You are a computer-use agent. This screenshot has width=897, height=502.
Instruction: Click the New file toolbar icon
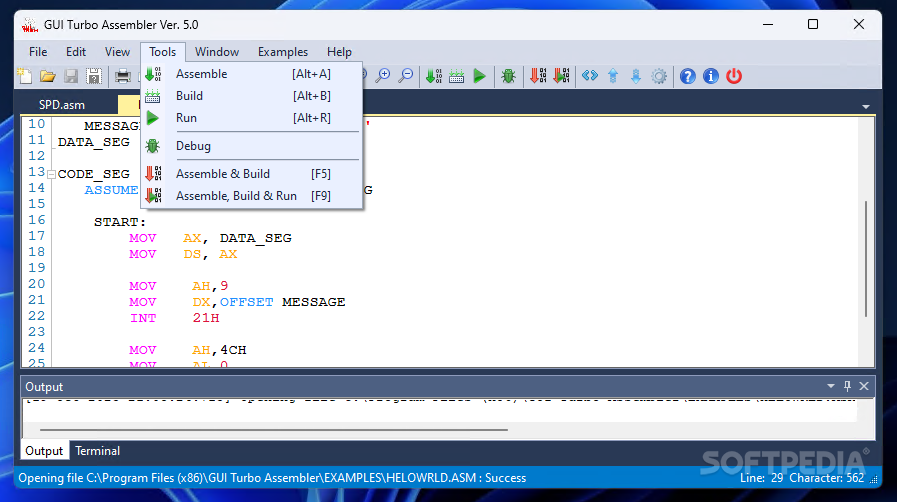pos(25,75)
